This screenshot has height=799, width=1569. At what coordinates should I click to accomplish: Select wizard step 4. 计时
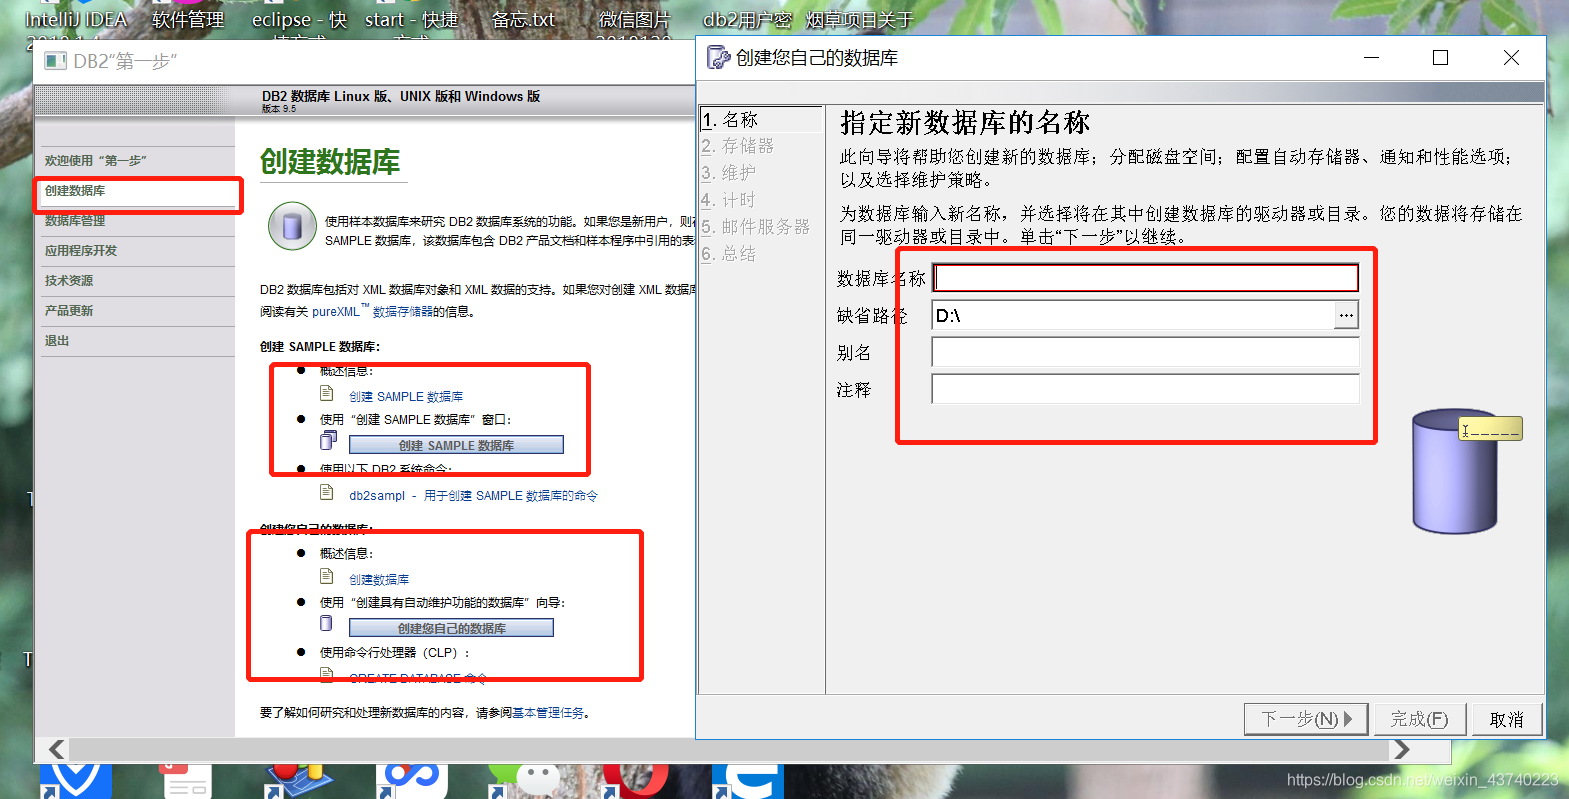click(729, 200)
